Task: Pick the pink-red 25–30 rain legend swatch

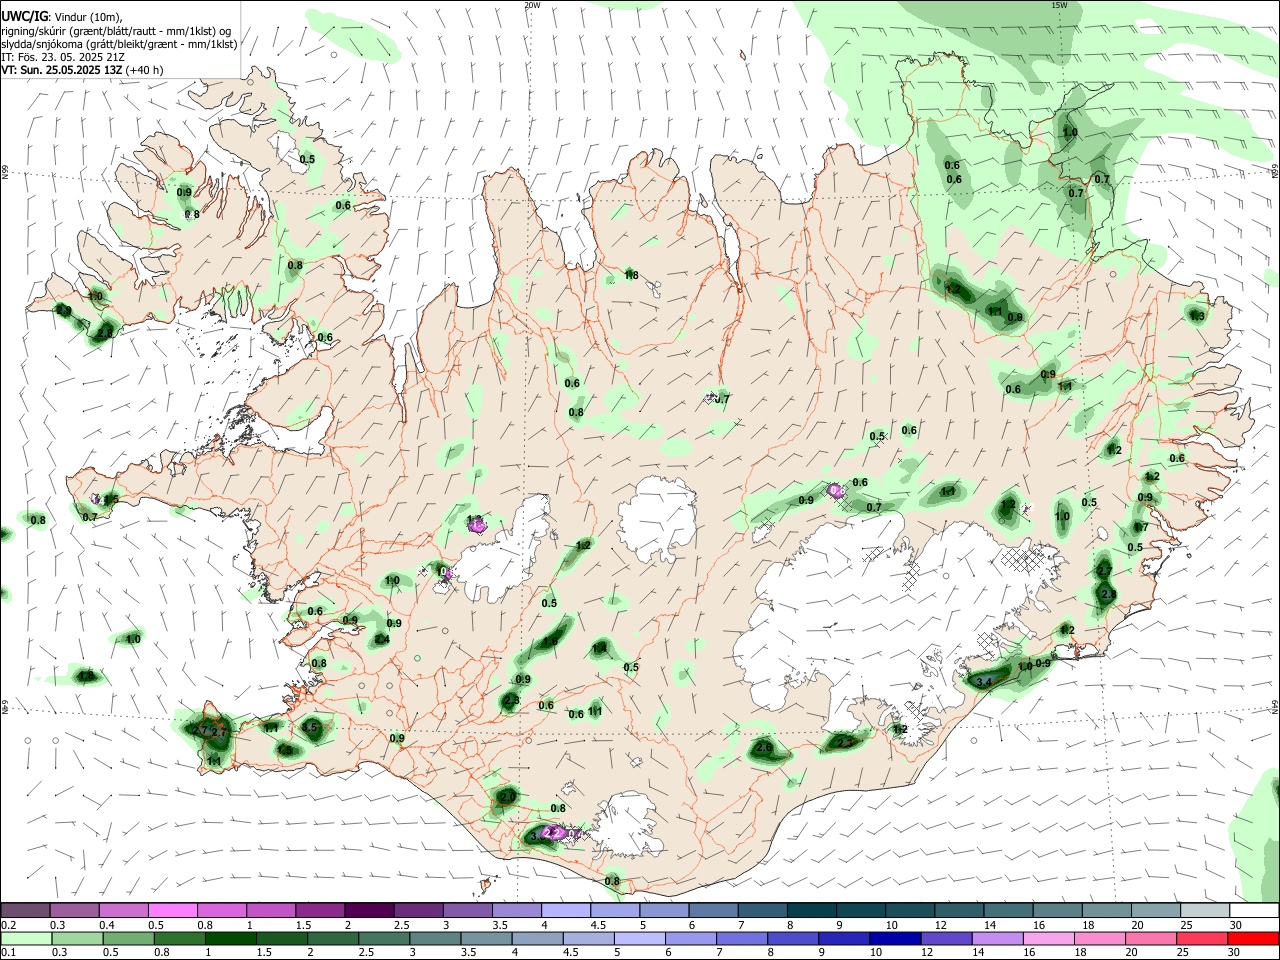Action: 1201,938
